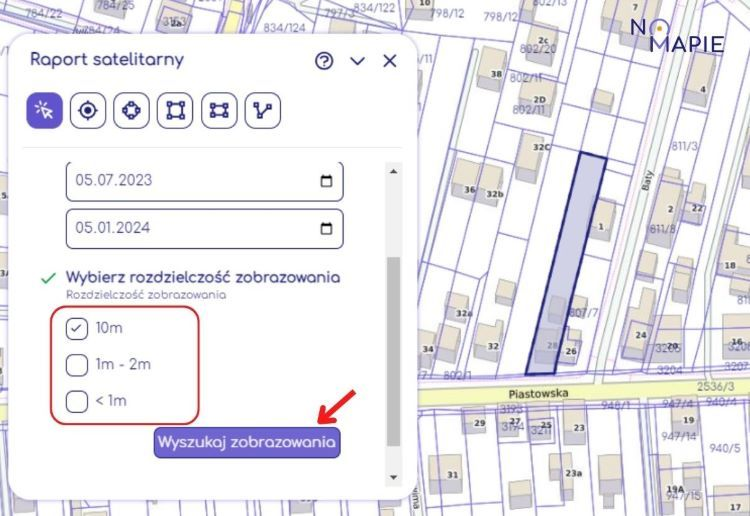The height and width of the screenshot is (516, 750).
Task: Open help for Raport satelitarny
Action: (x=323, y=61)
